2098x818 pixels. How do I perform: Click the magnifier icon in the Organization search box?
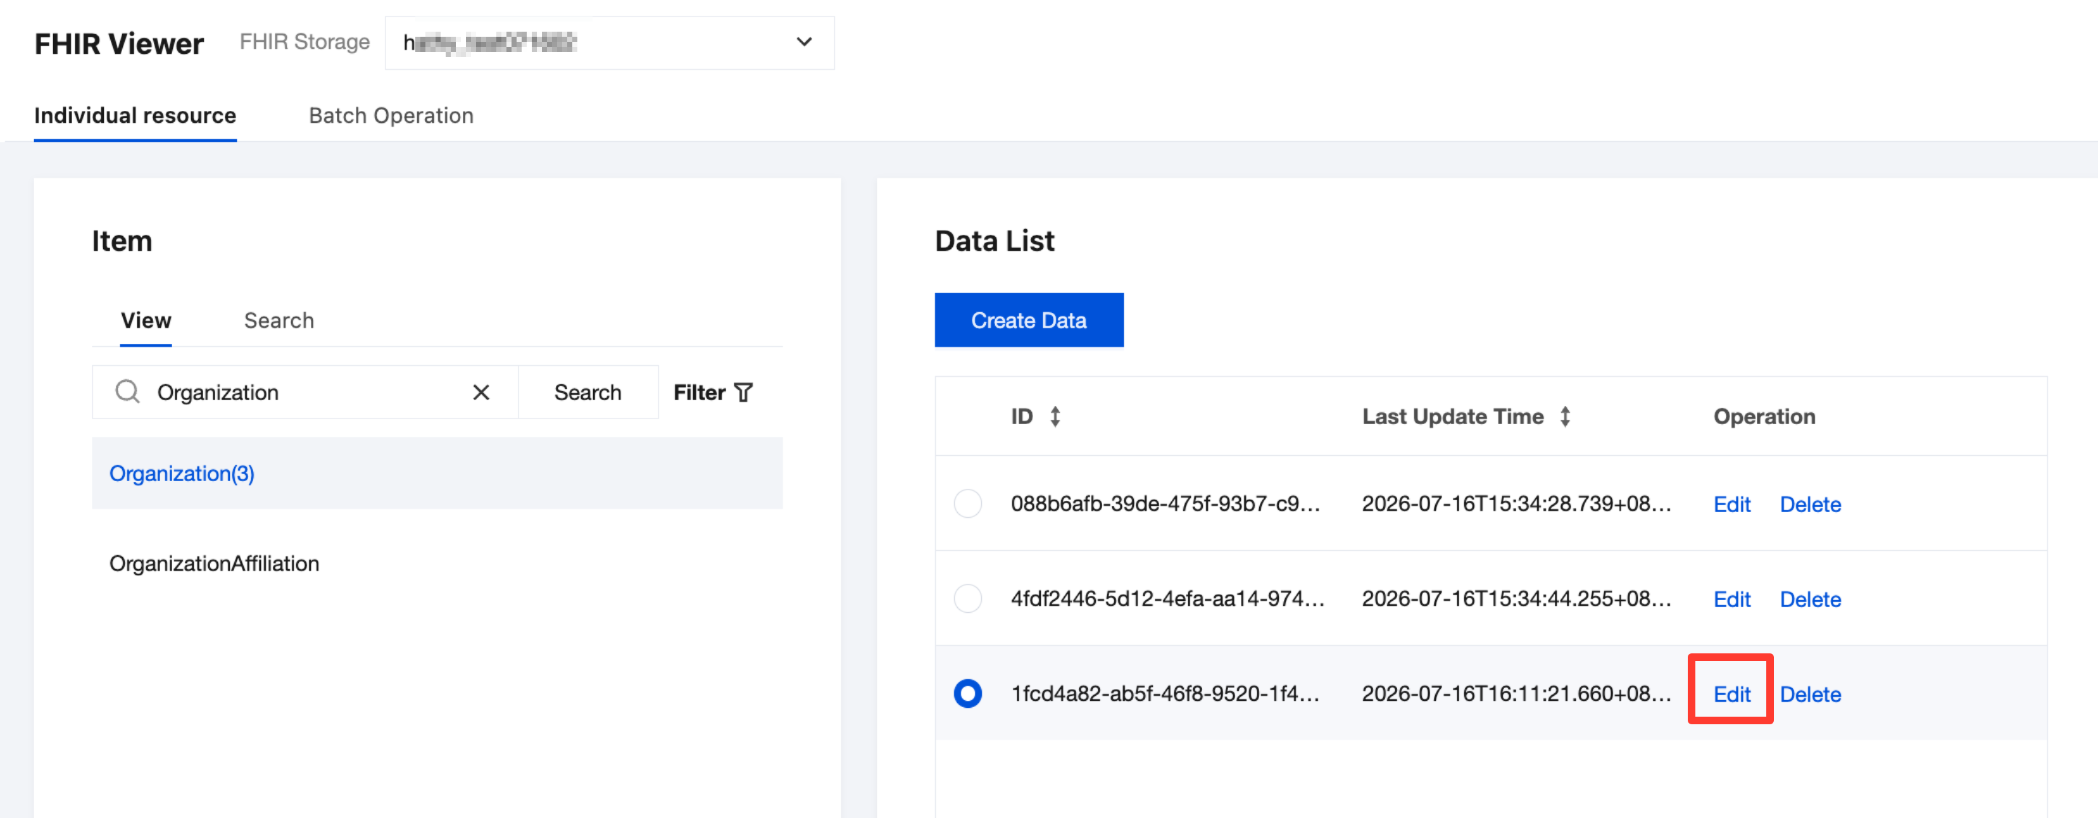click(127, 392)
